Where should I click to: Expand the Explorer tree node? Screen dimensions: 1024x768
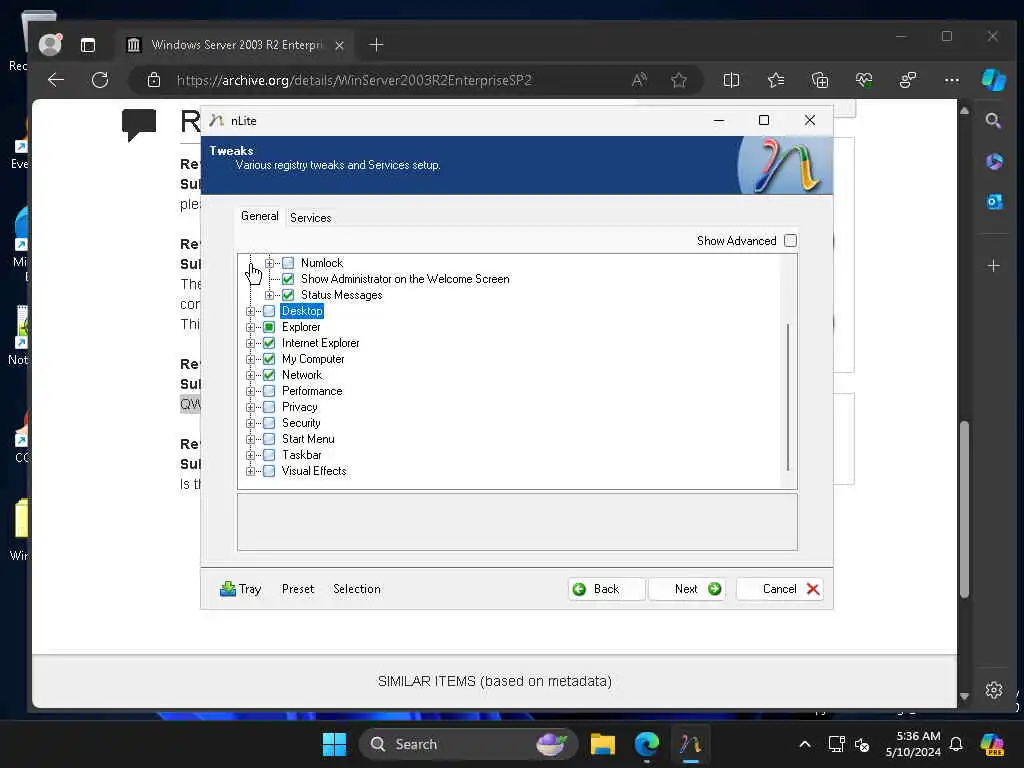pyautogui.click(x=250, y=327)
